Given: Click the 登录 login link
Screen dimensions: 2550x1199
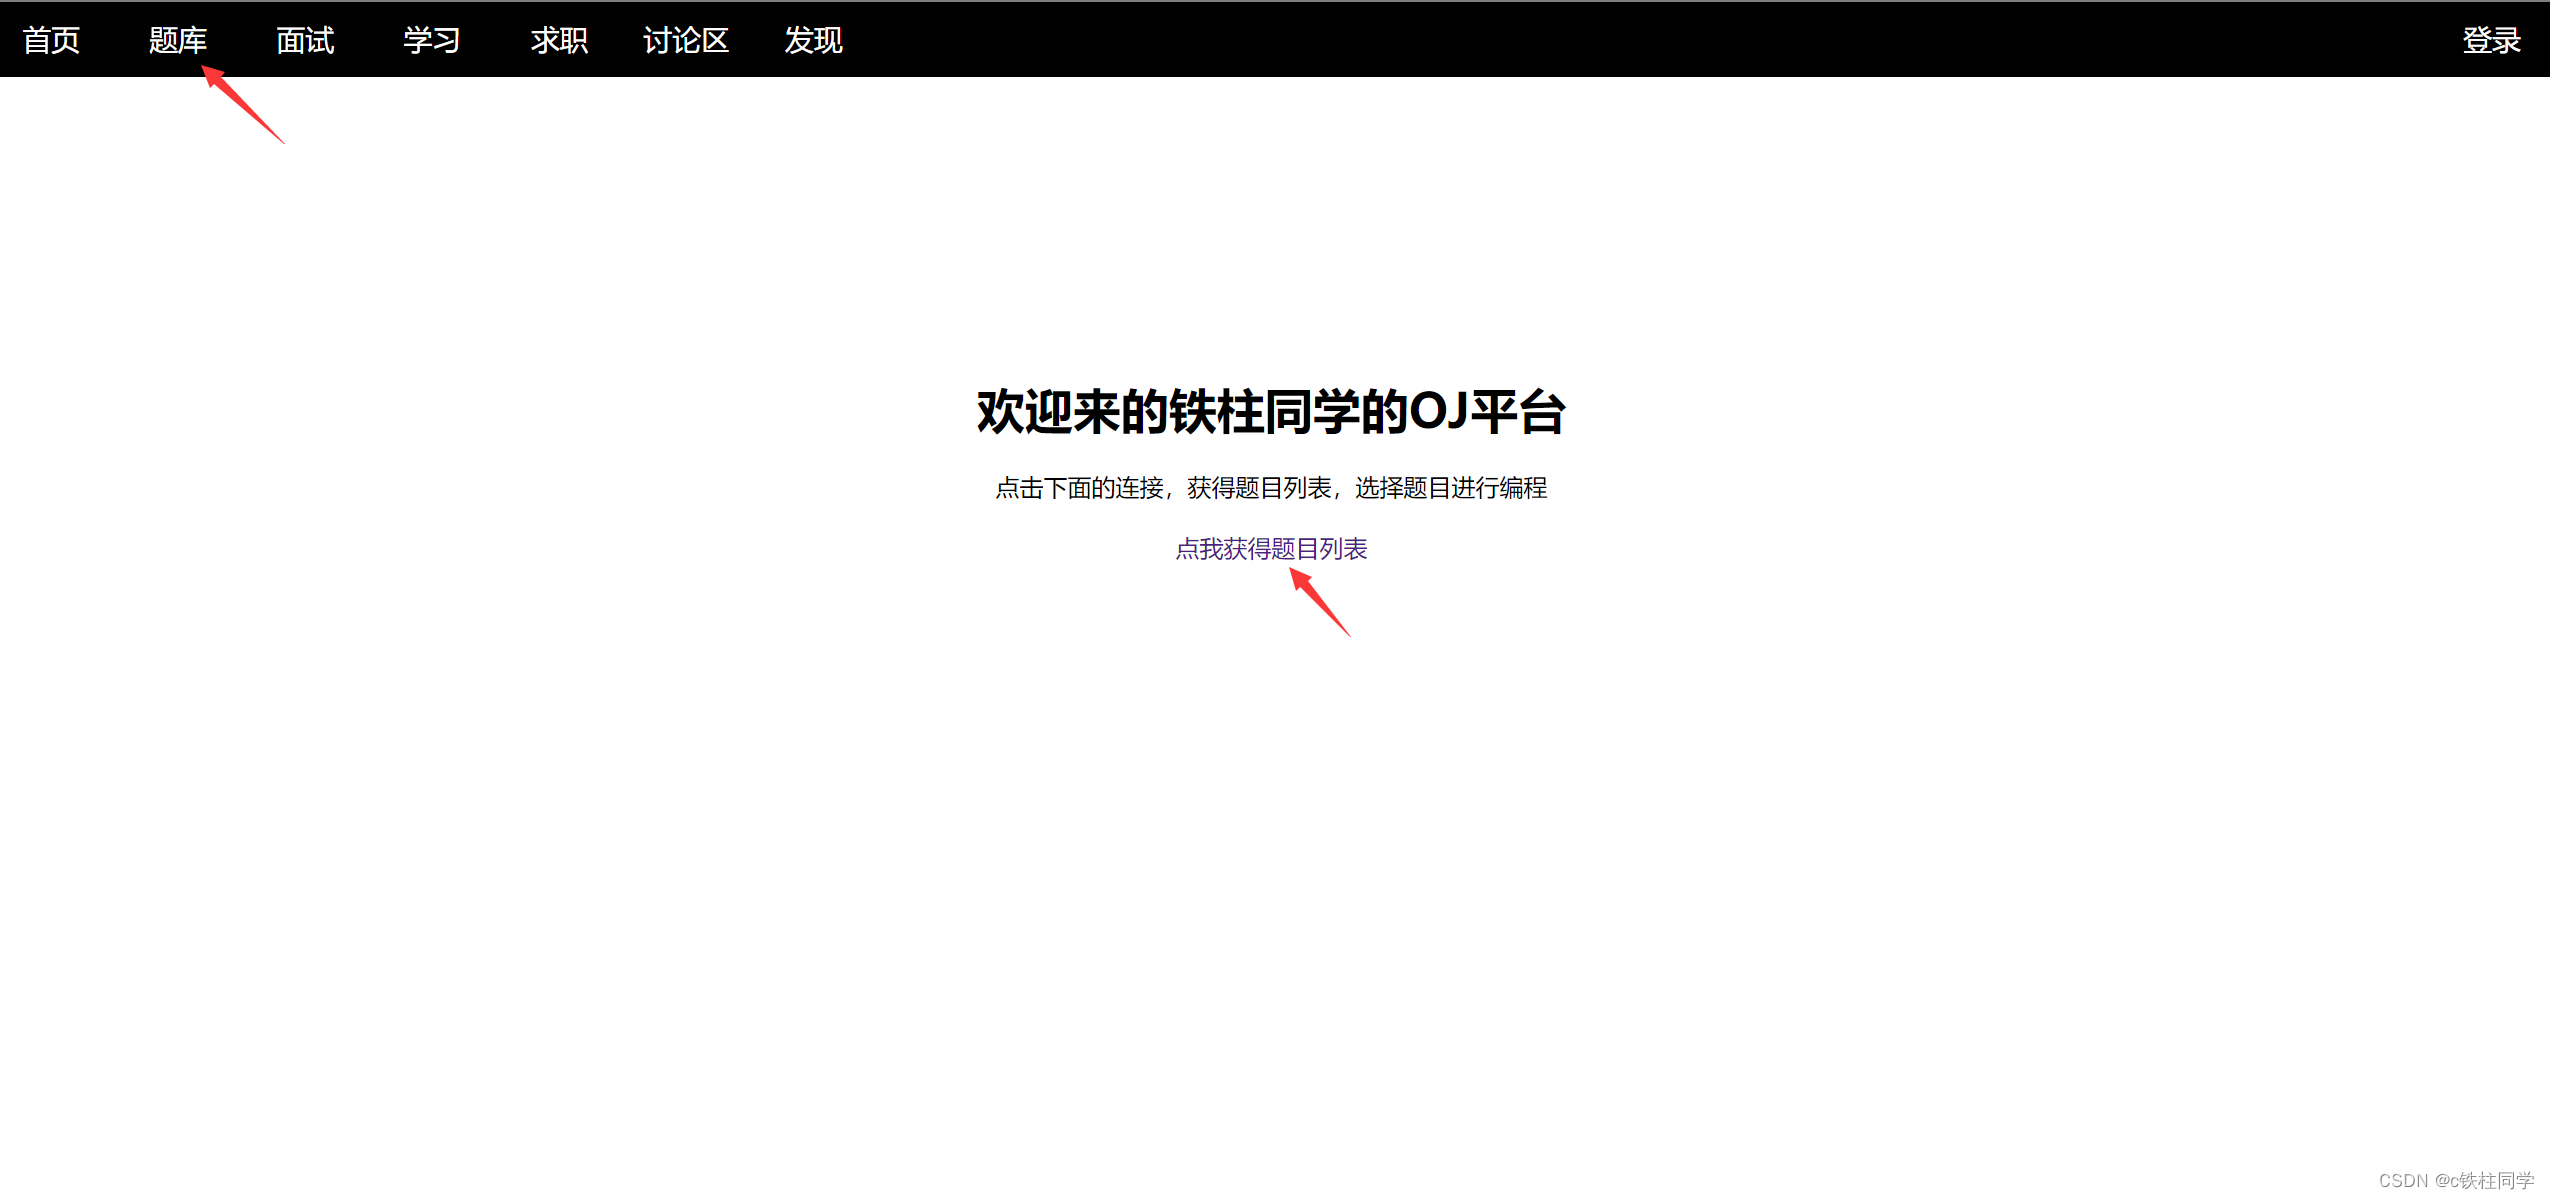Looking at the screenshot, I should pos(2491,40).
